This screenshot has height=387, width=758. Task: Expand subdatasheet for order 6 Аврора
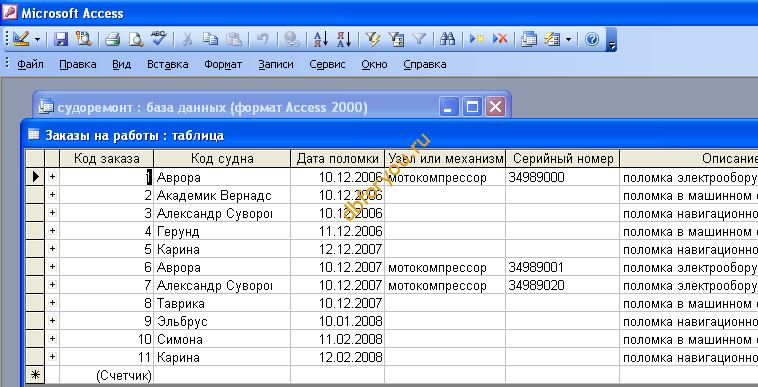pyautogui.click(x=52, y=266)
